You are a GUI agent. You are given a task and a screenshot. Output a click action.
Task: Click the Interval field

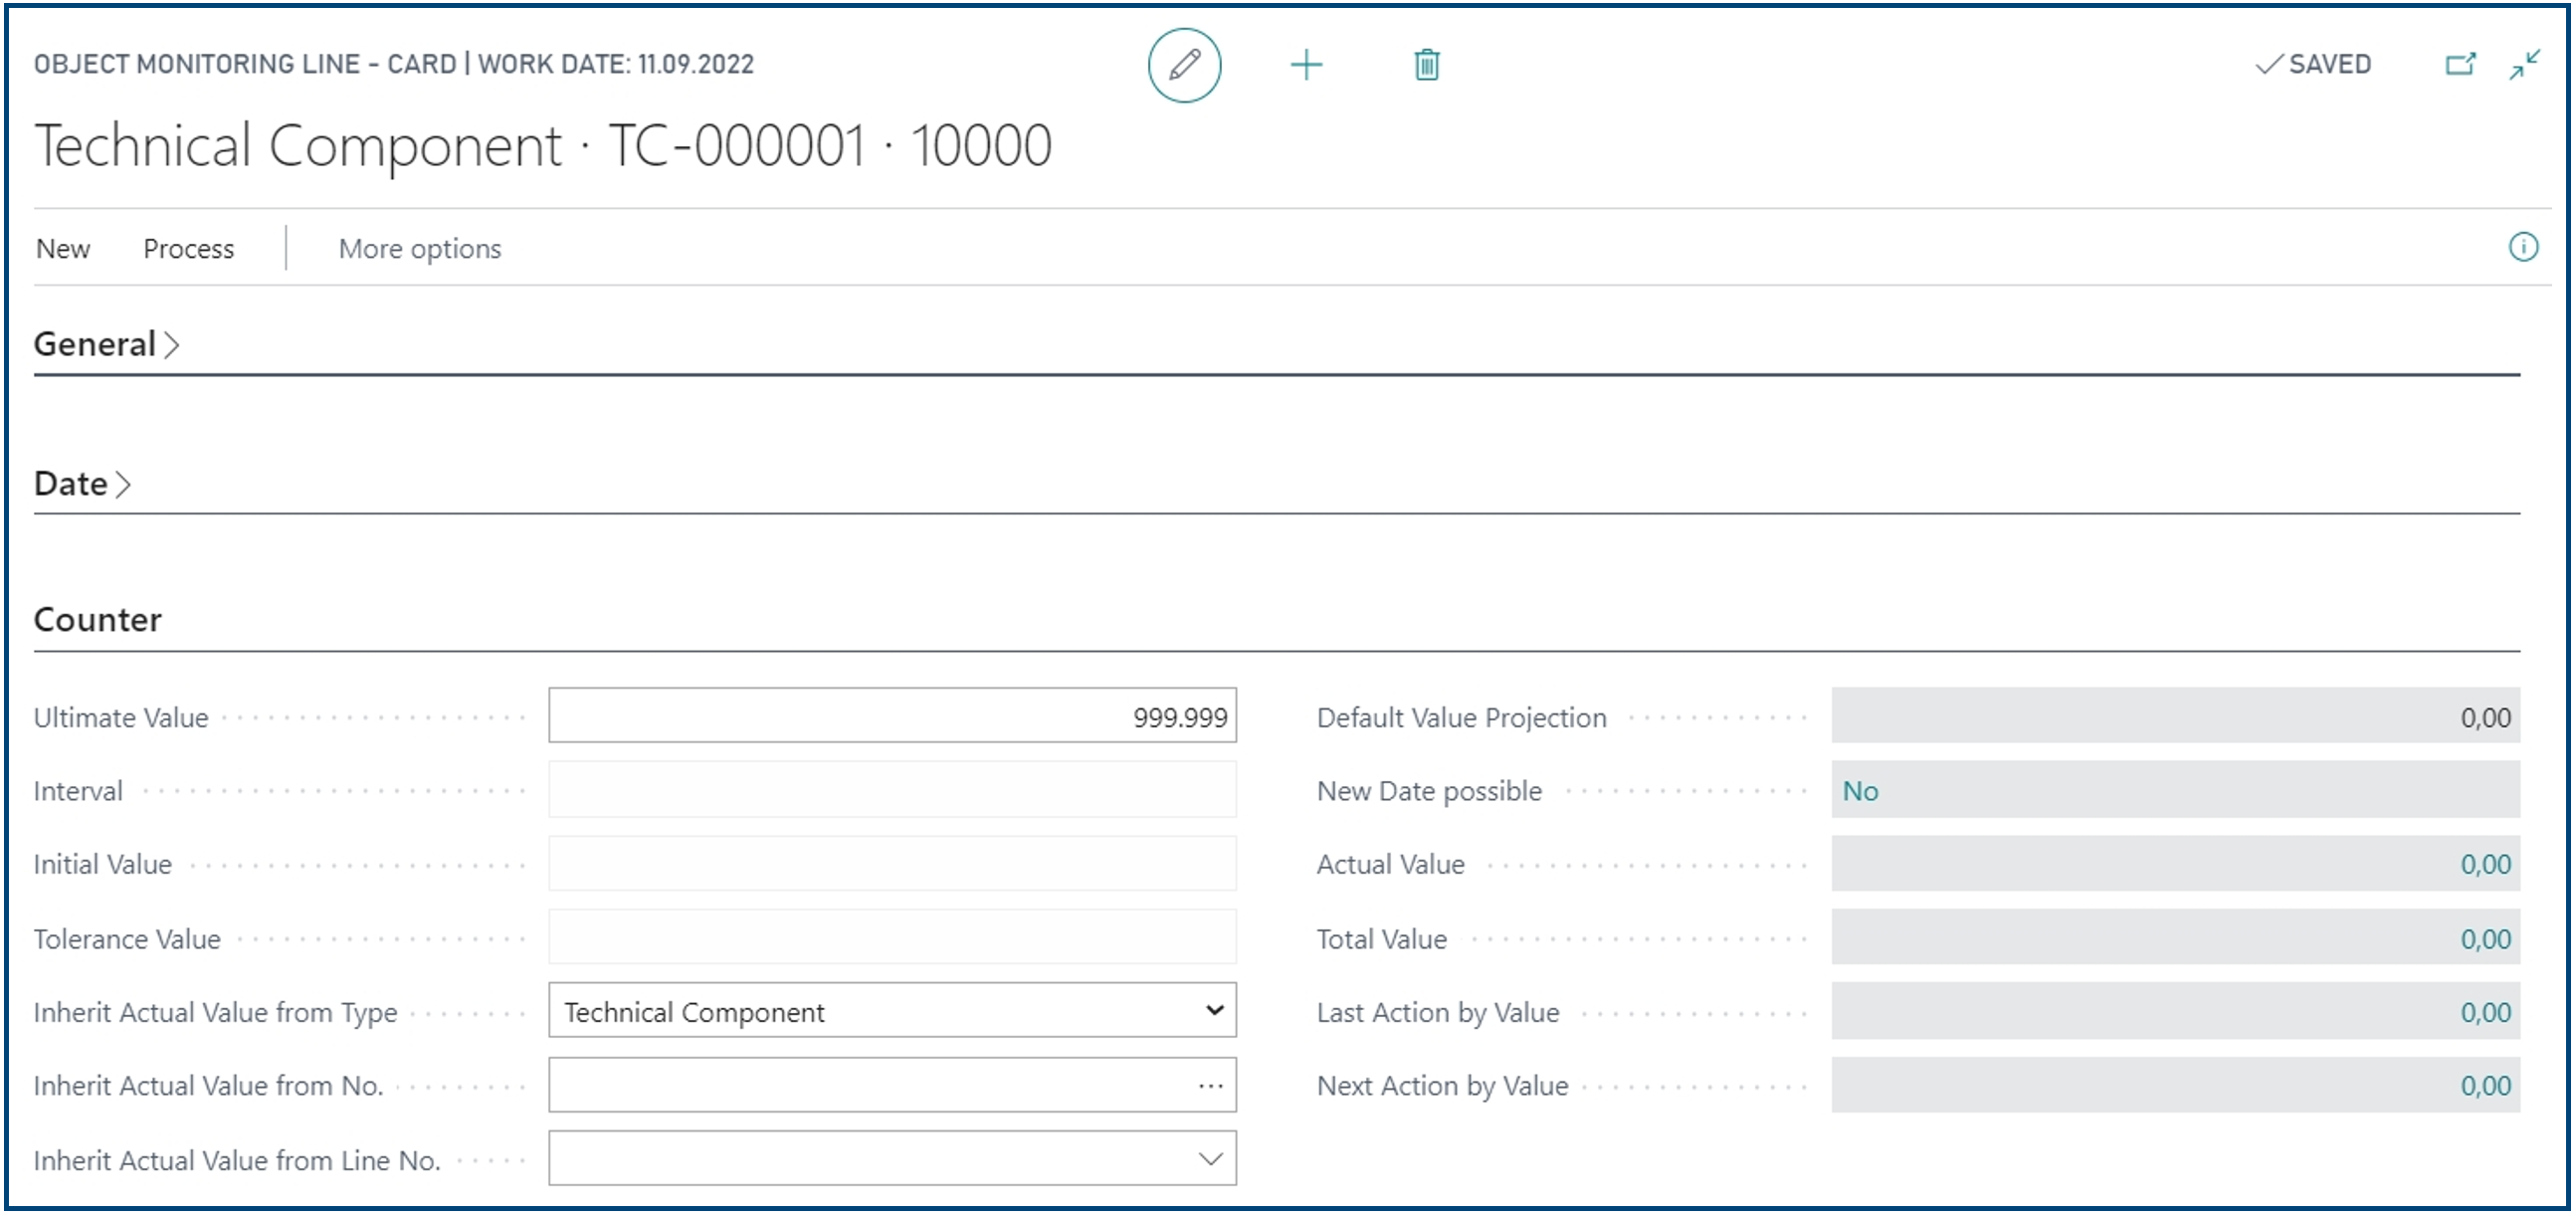(892, 790)
